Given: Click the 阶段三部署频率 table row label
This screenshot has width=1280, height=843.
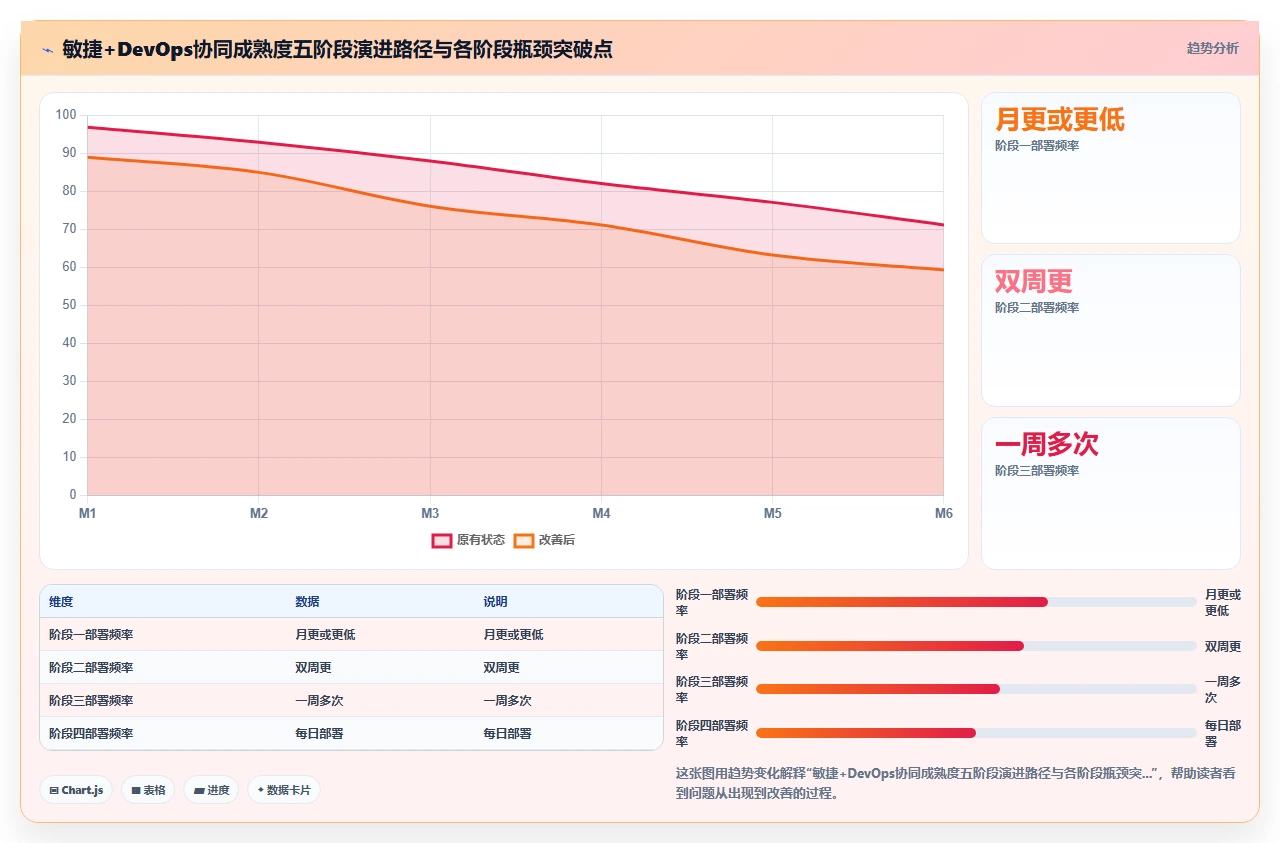Looking at the screenshot, I should pos(91,701).
